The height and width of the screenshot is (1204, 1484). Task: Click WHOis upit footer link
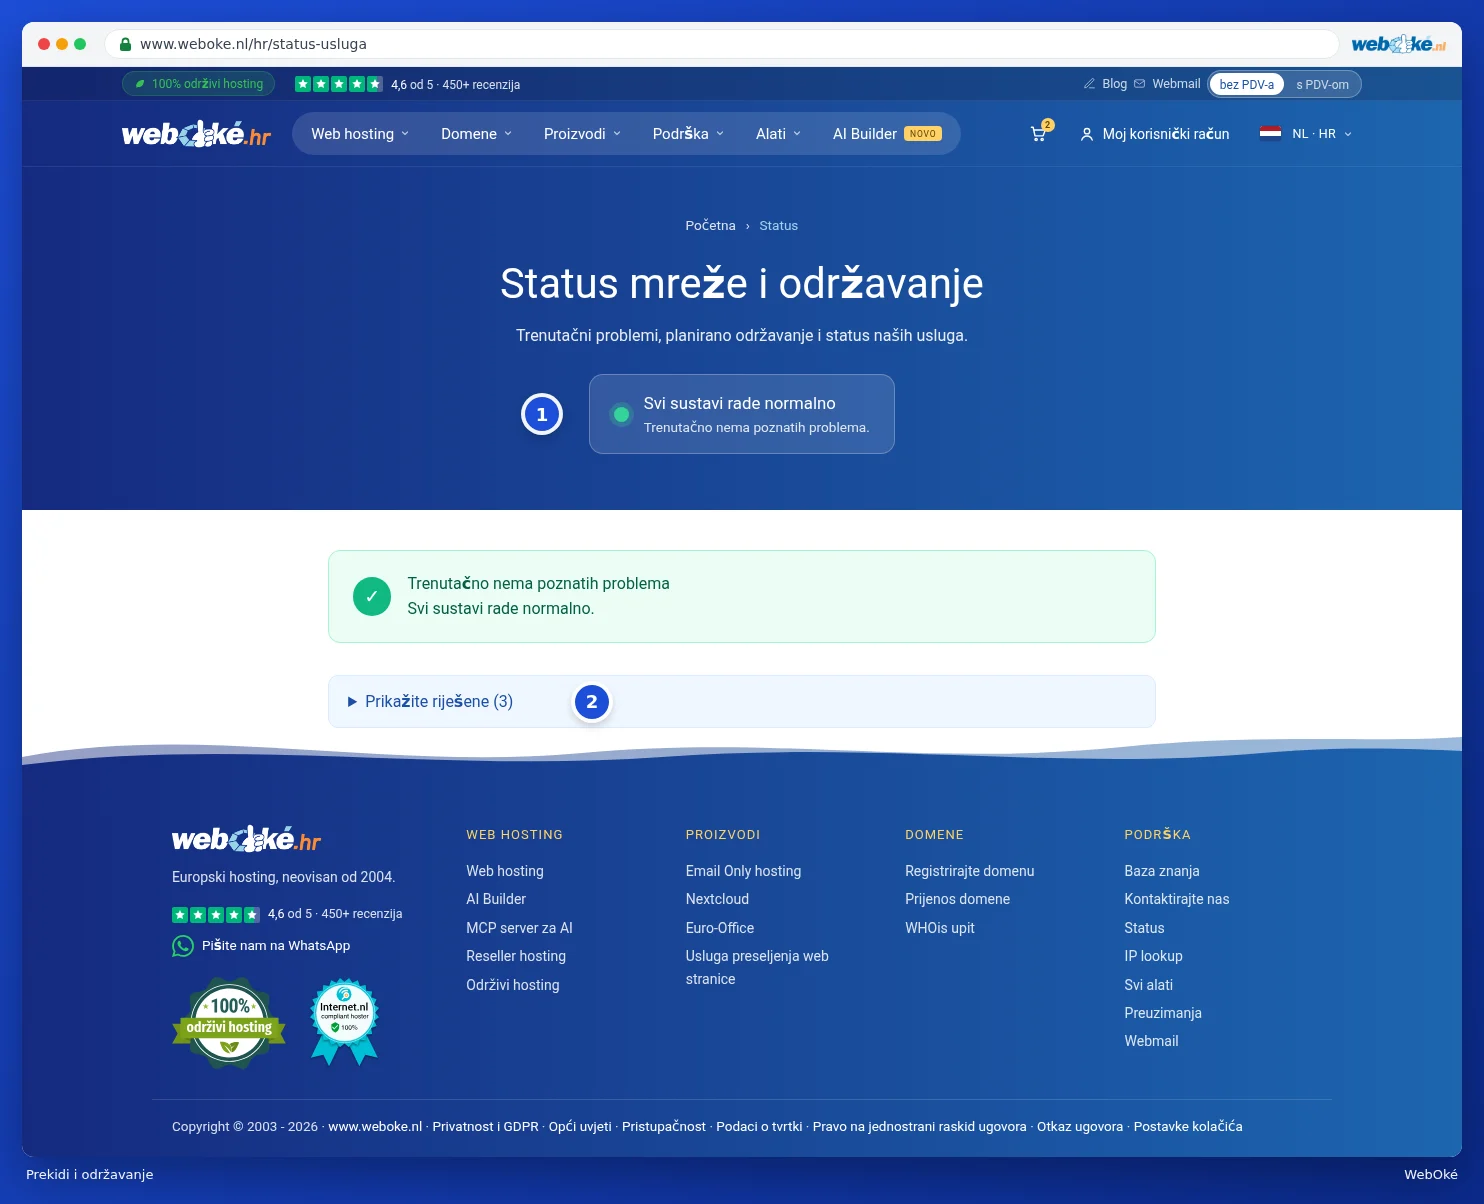point(940,928)
